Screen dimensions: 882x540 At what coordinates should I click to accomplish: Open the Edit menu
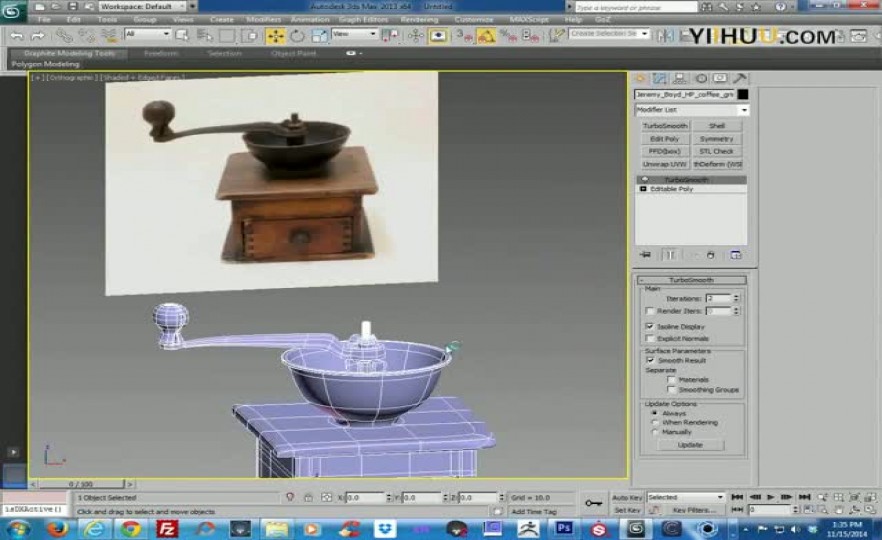[74, 20]
